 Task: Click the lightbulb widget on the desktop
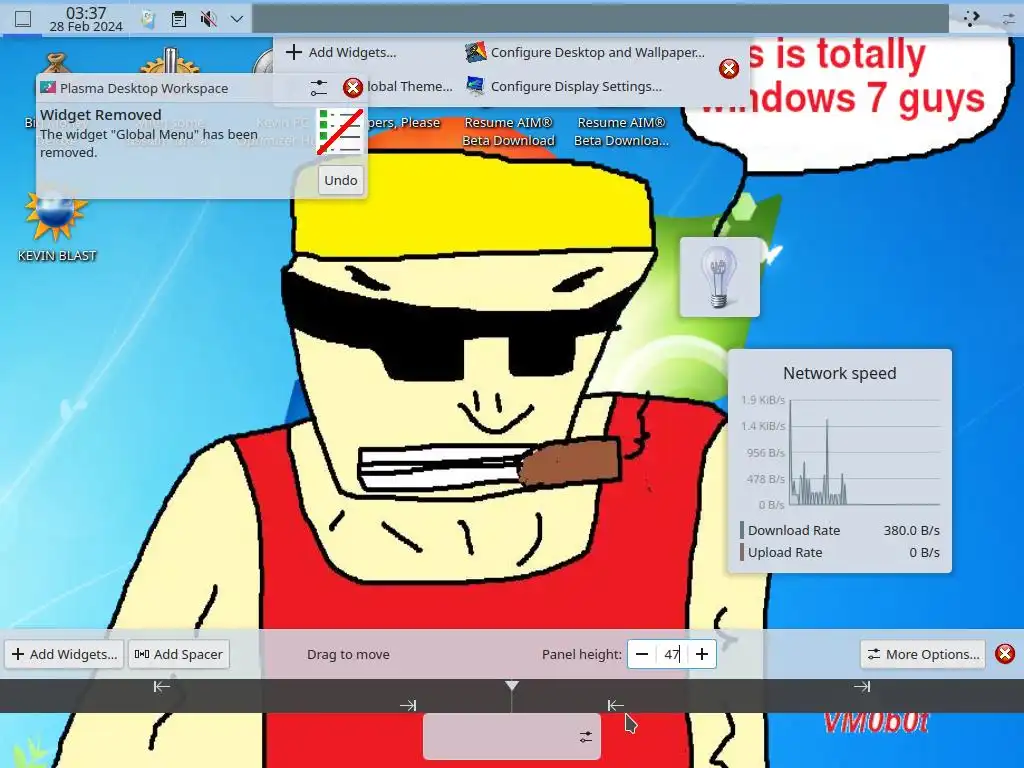point(720,277)
